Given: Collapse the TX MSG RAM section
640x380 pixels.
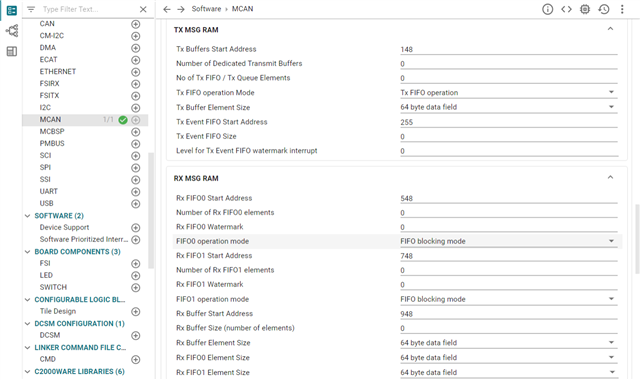Looking at the screenshot, I should [x=610, y=29].
